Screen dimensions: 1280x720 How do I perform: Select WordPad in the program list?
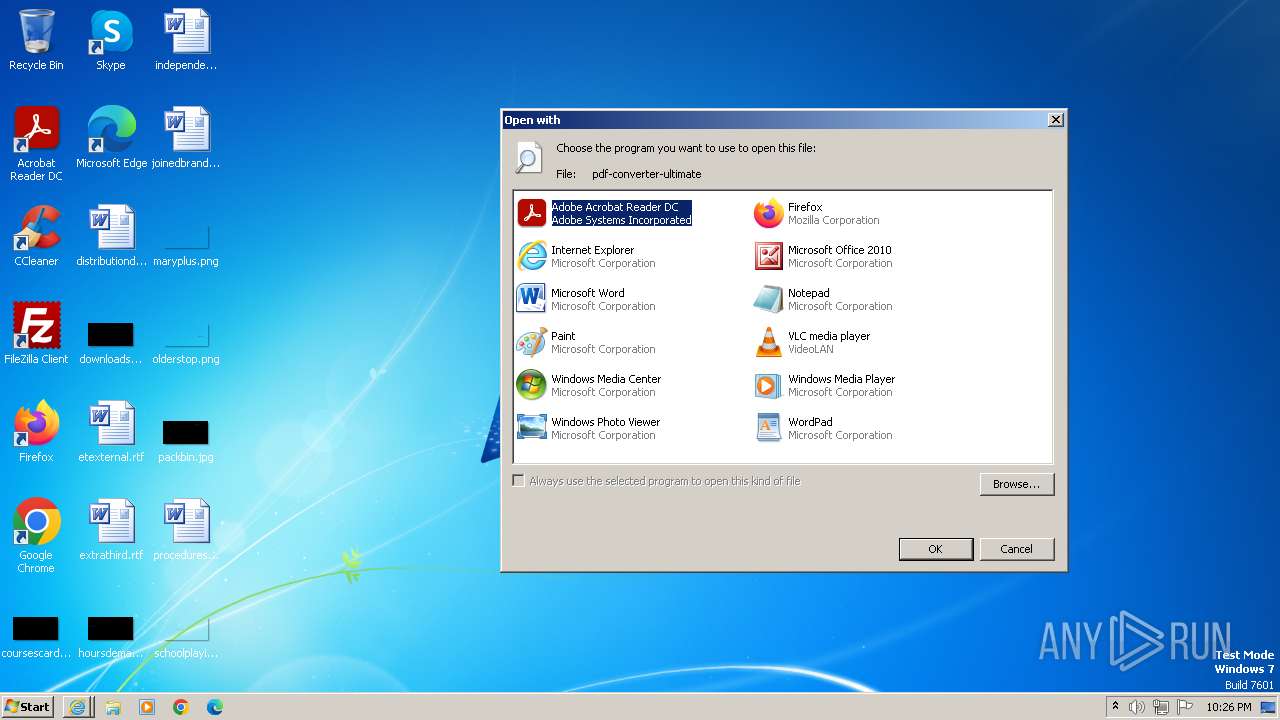(x=823, y=428)
